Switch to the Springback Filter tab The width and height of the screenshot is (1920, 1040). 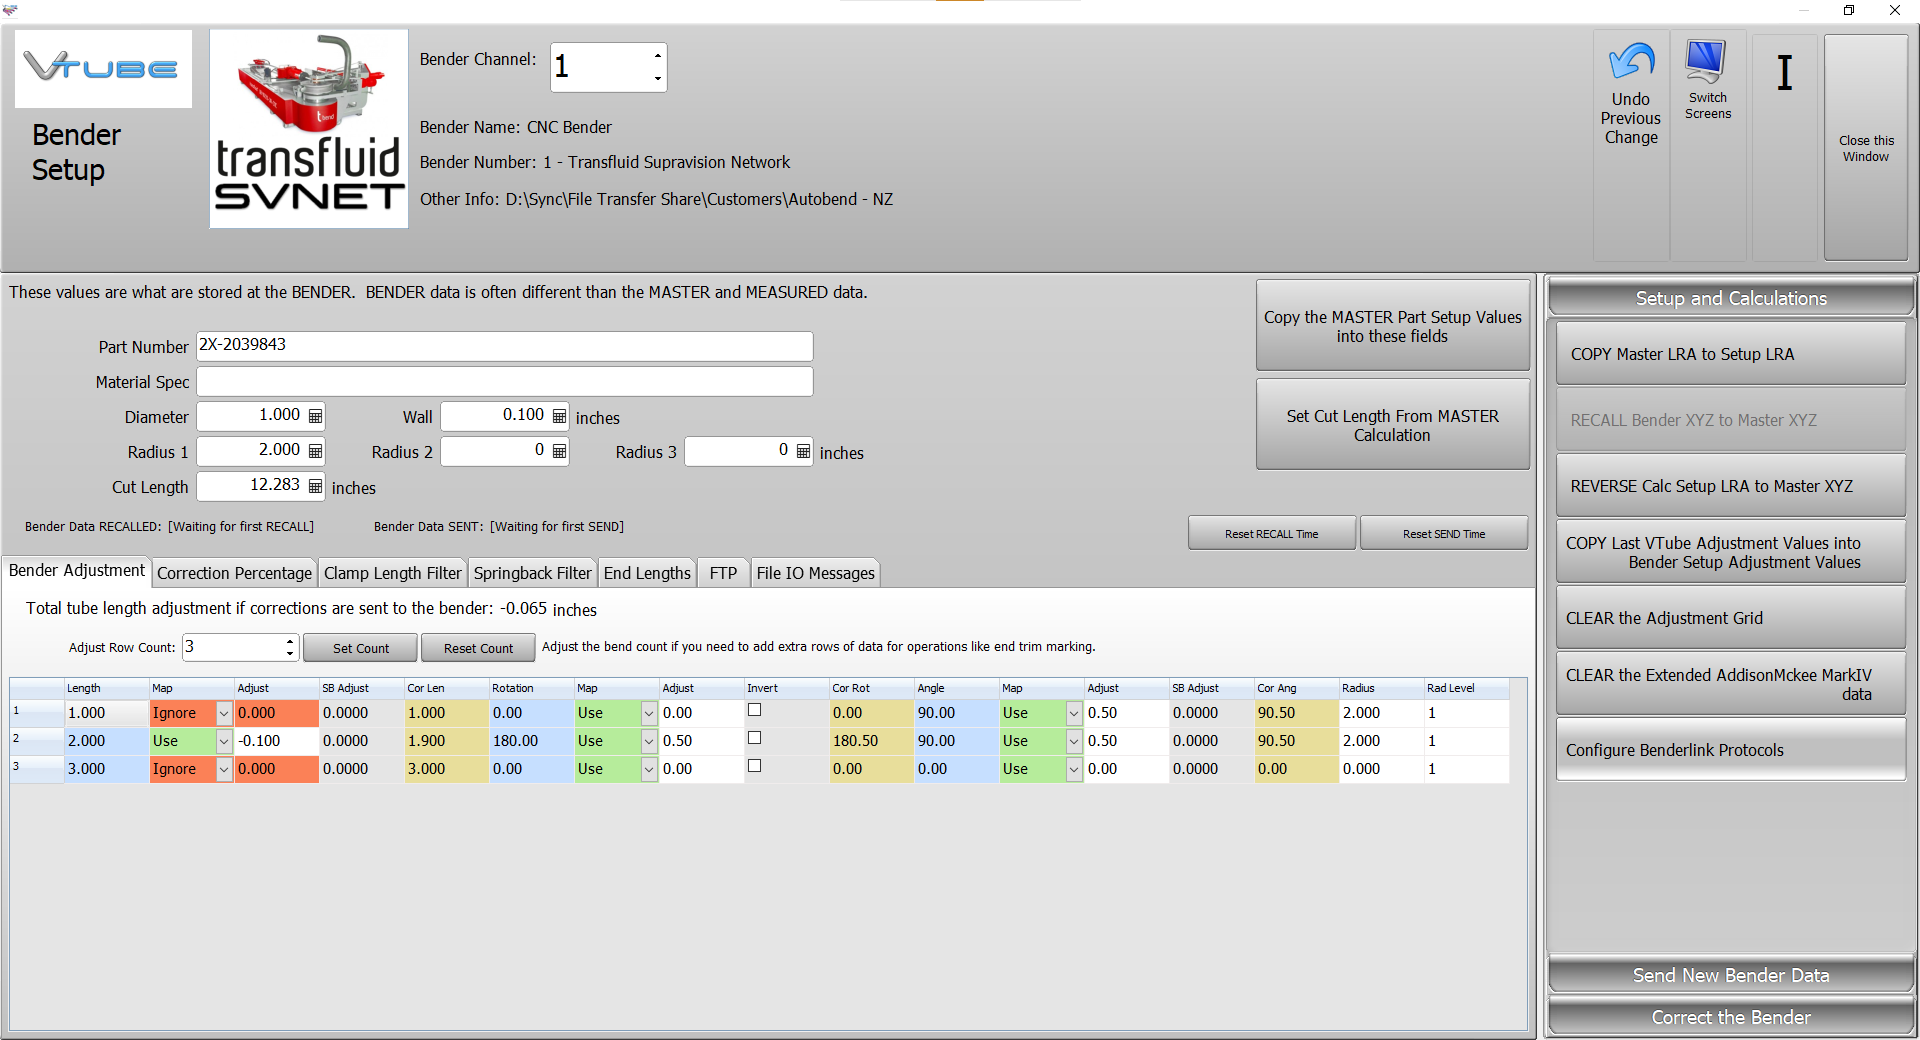(532, 573)
